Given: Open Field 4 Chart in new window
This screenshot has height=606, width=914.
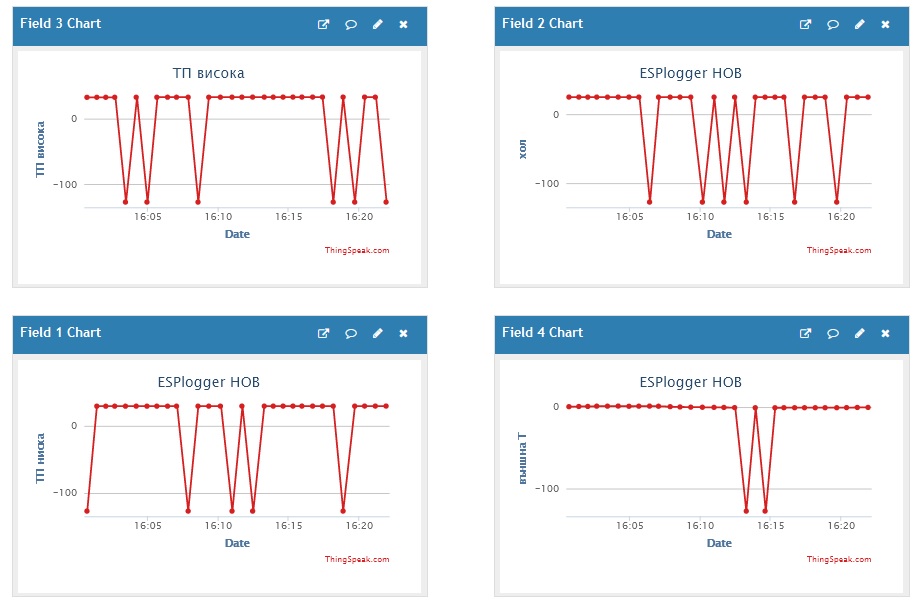Looking at the screenshot, I should 805,334.
